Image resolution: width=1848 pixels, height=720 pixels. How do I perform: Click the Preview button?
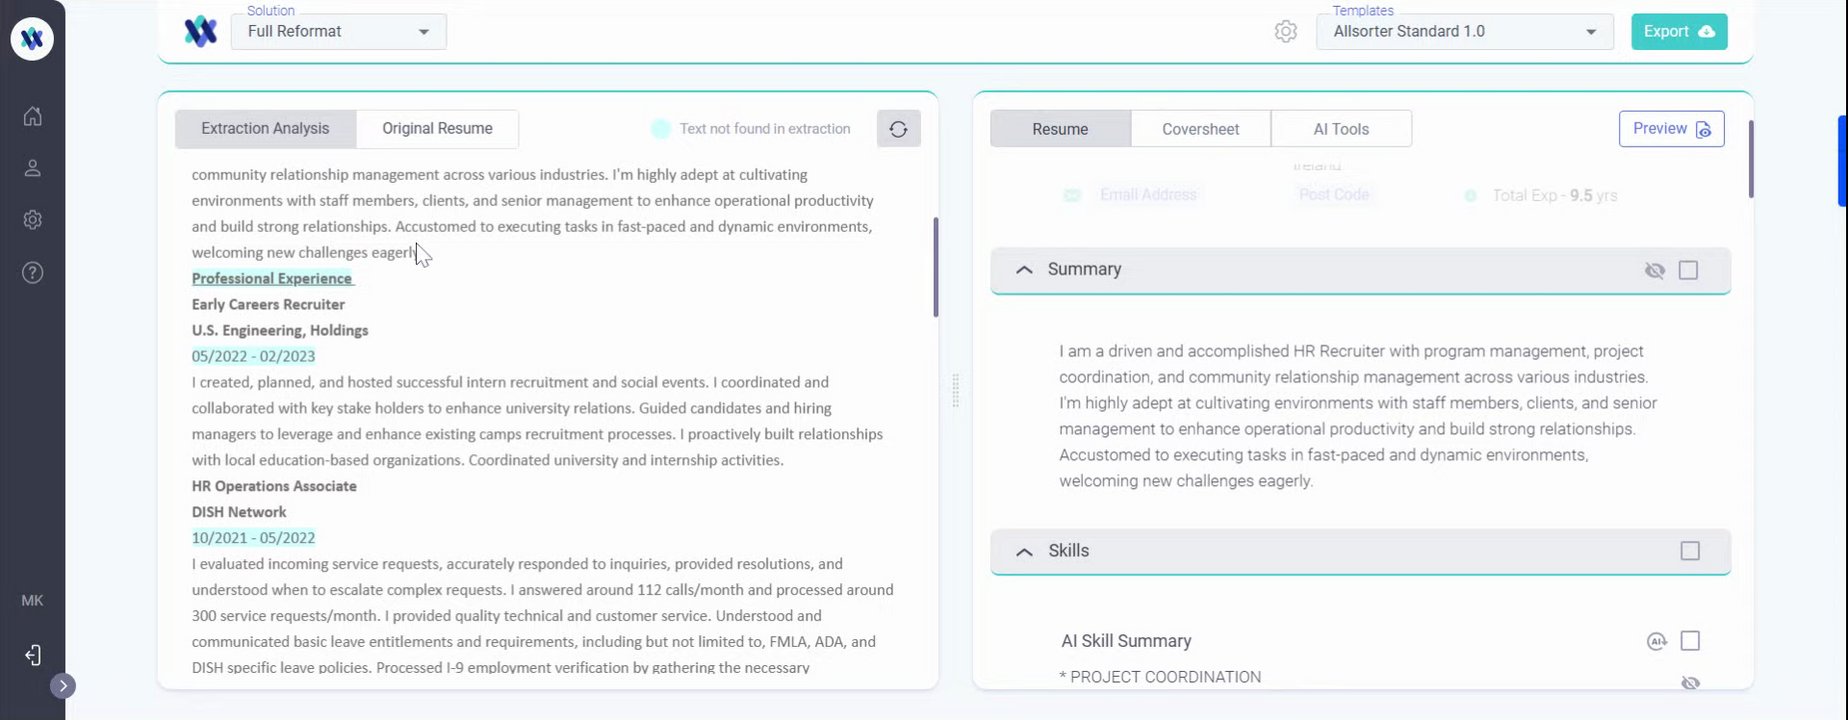1671,129
